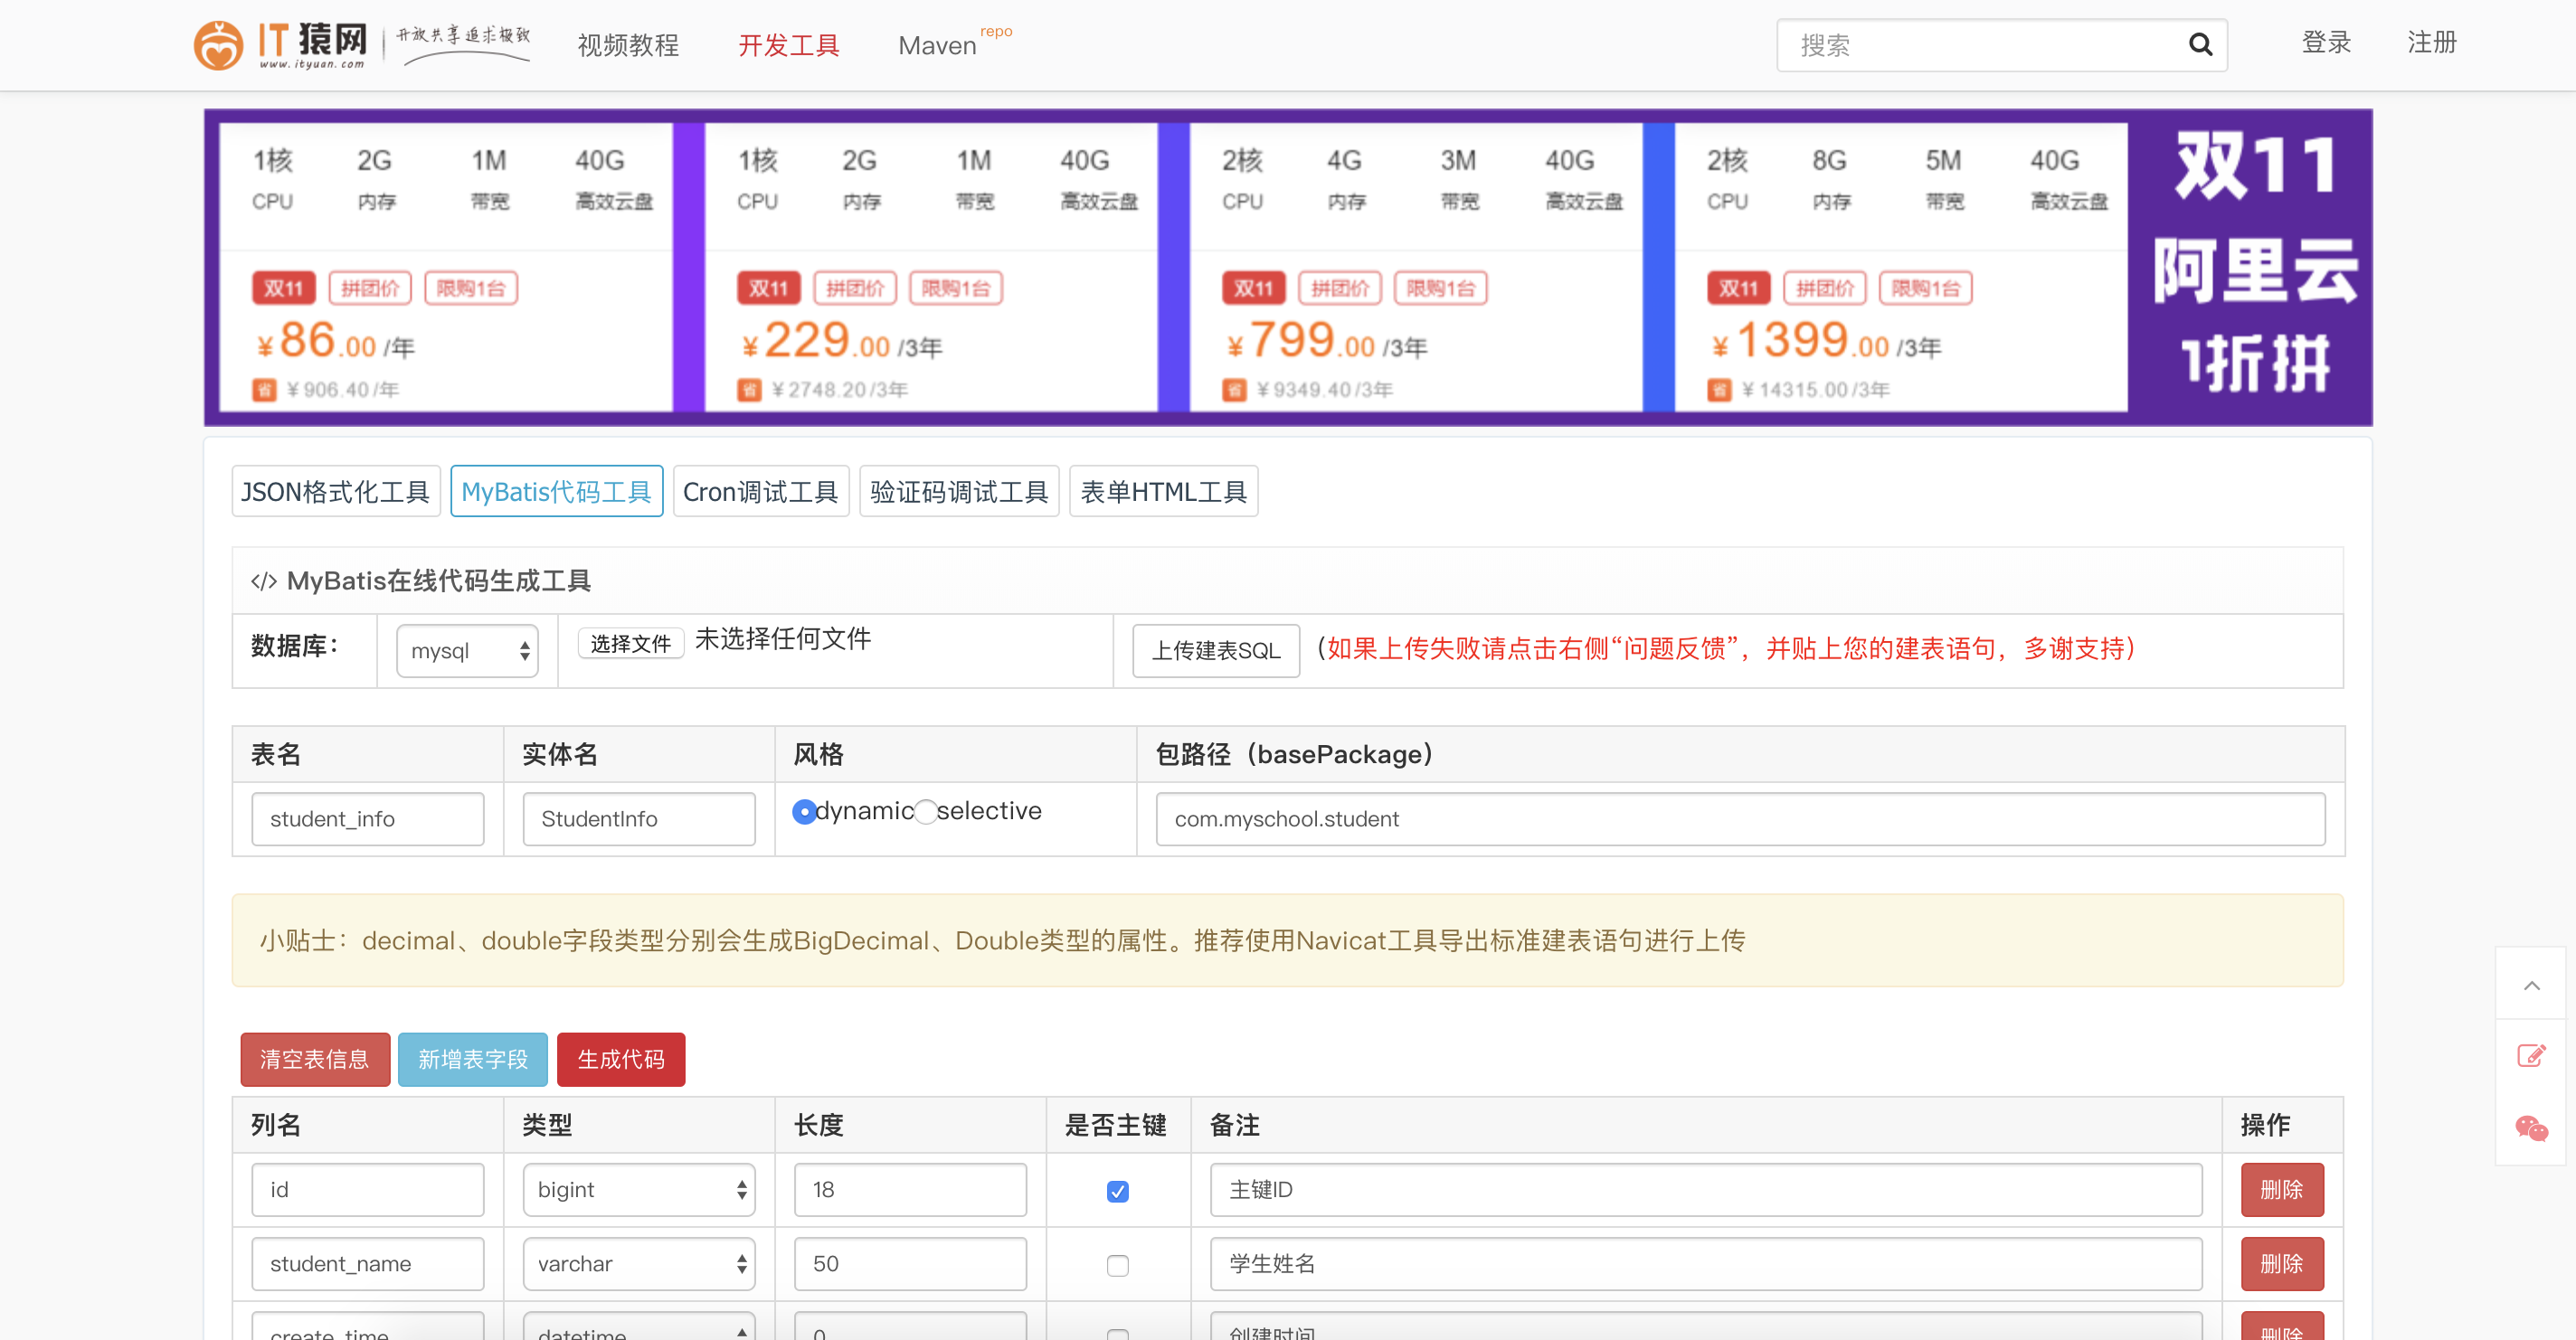Click the student_info table name input field
This screenshot has height=1340, width=2576.
[x=367, y=818]
